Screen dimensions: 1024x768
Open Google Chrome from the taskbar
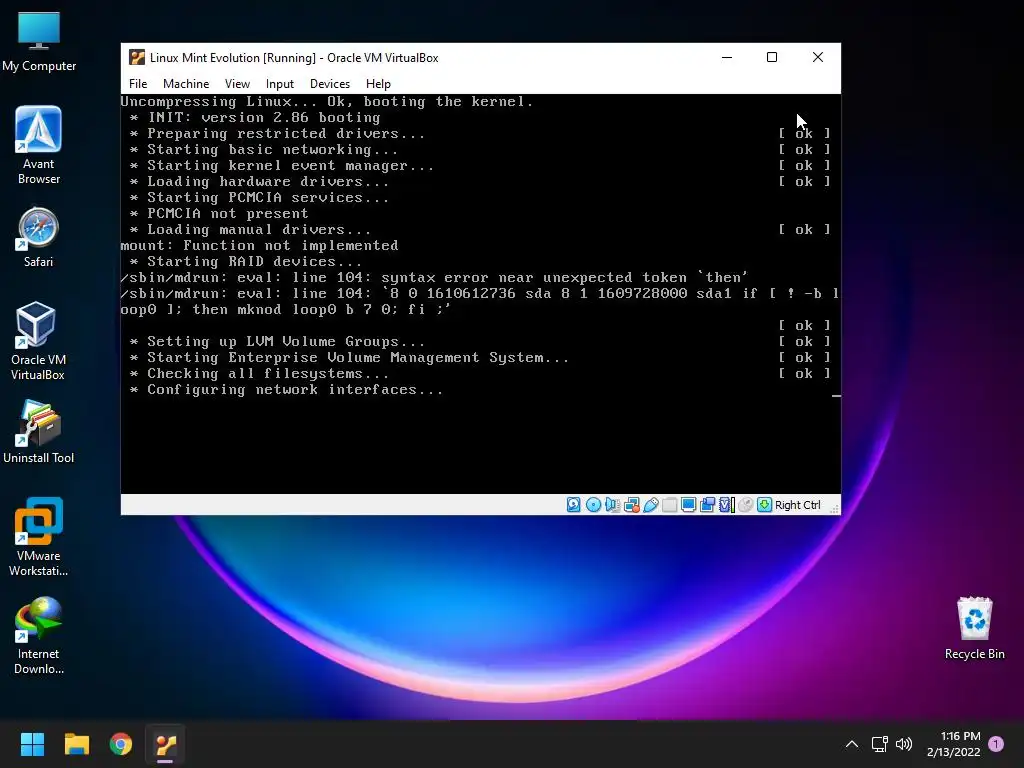(121, 744)
